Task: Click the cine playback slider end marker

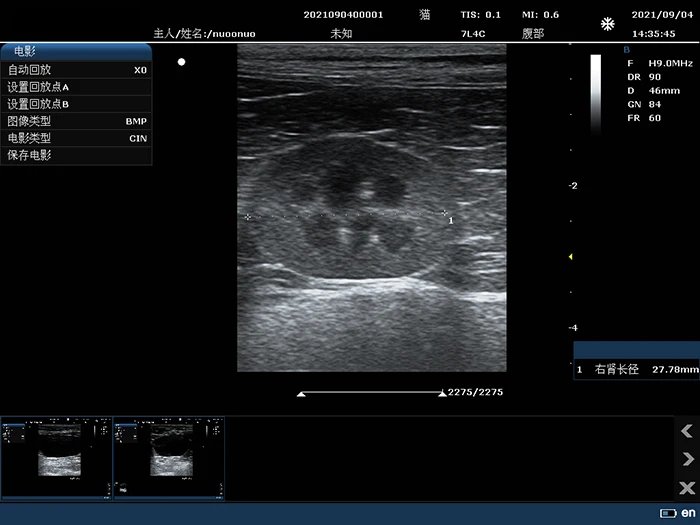Action: [442, 394]
